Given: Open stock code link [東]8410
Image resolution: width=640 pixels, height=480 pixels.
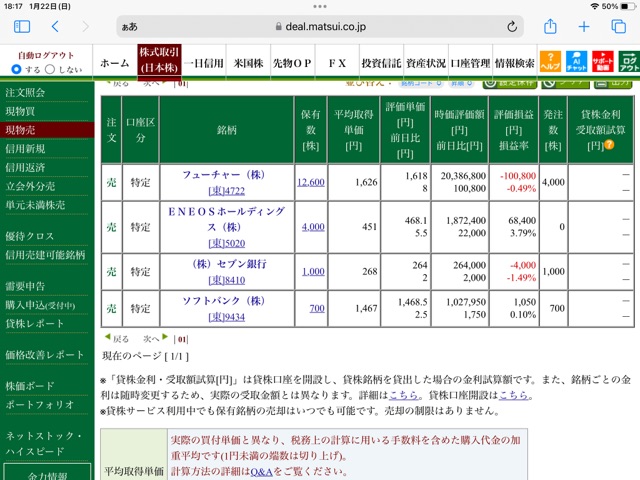Looking at the screenshot, I should coord(227,280).
